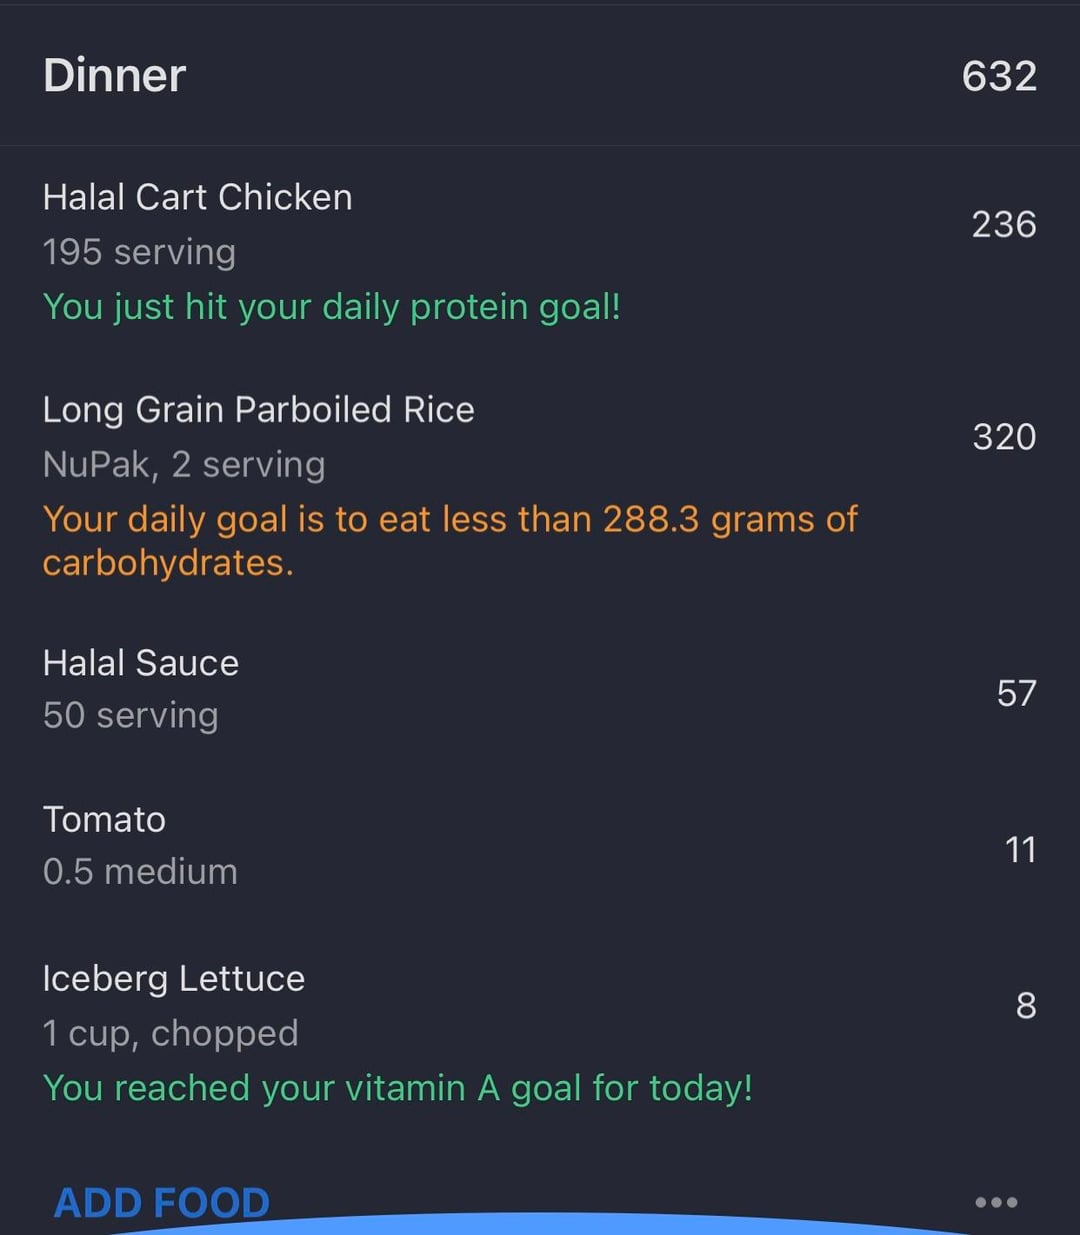This screenshot has height=1235, width=1080.
Task: Tap the 1 cup, chopped serving text
Action: (170, 1034)
